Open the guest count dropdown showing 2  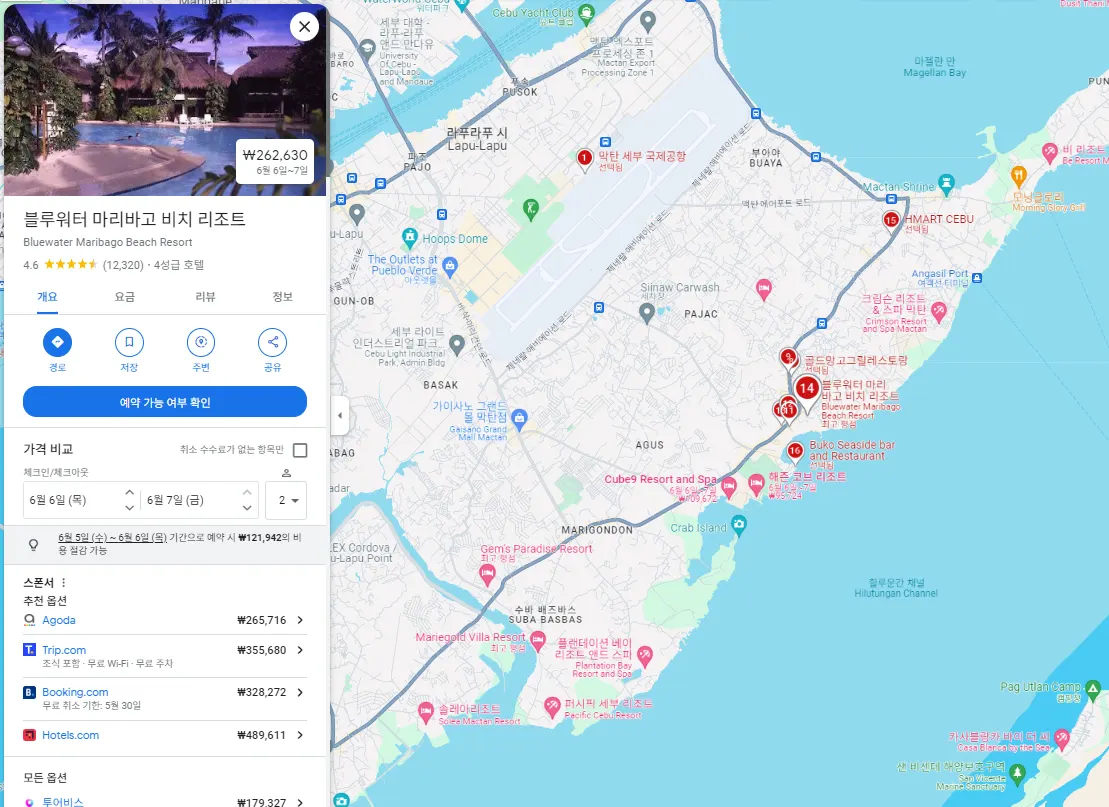point(286,500)
